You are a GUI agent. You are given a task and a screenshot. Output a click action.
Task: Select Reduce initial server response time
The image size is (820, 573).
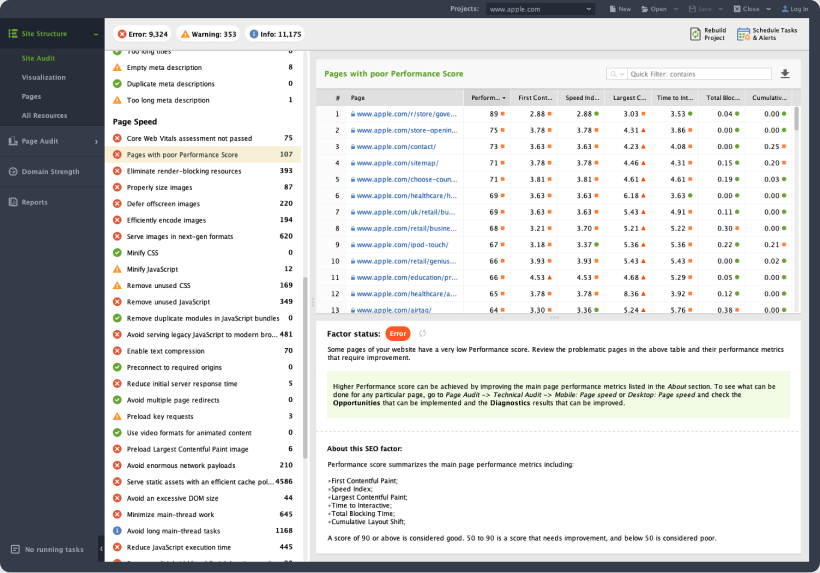coord(204,384)
